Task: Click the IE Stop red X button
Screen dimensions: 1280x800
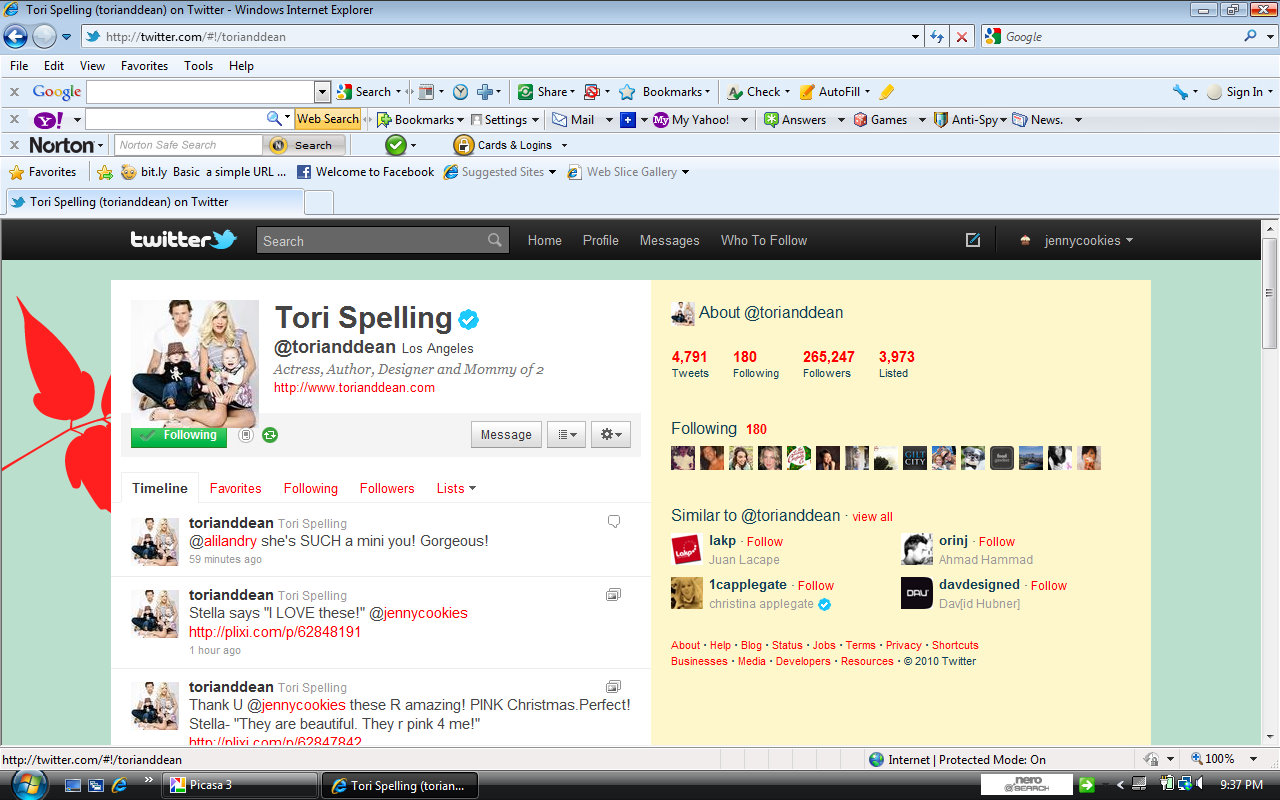Action: click(962, 36)
